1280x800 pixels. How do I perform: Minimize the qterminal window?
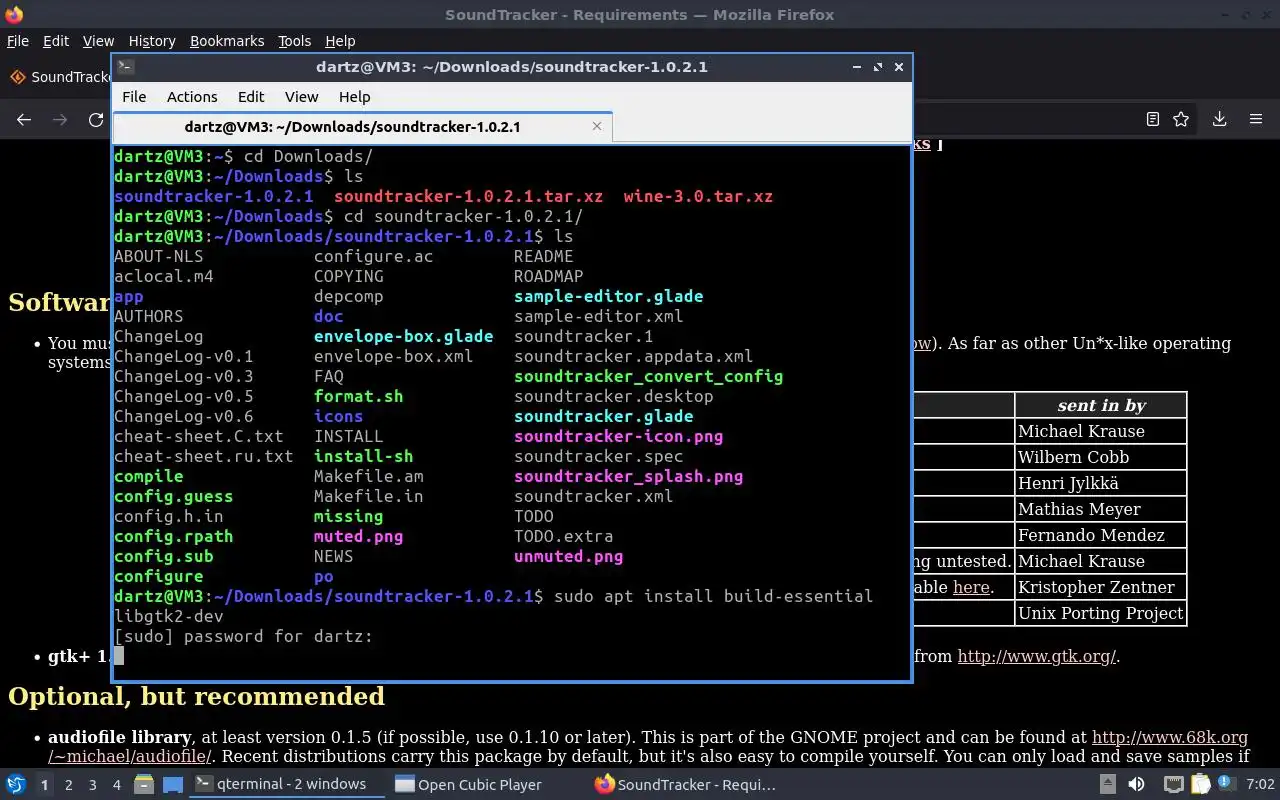pos(857,67)
